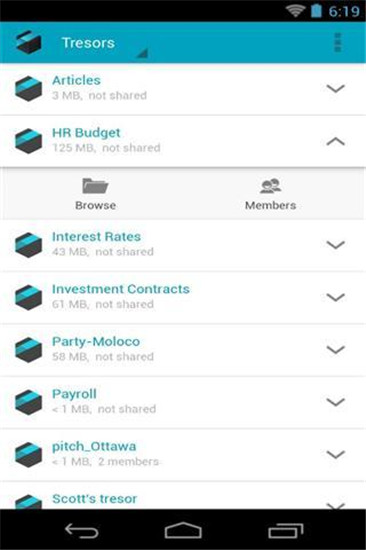
Task: Click the Interest Rates cube icon
Action: click(x=28, y=244)
